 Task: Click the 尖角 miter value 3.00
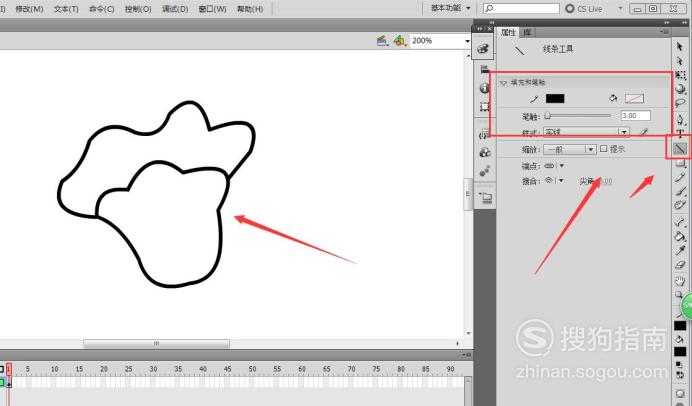[606, 181]
